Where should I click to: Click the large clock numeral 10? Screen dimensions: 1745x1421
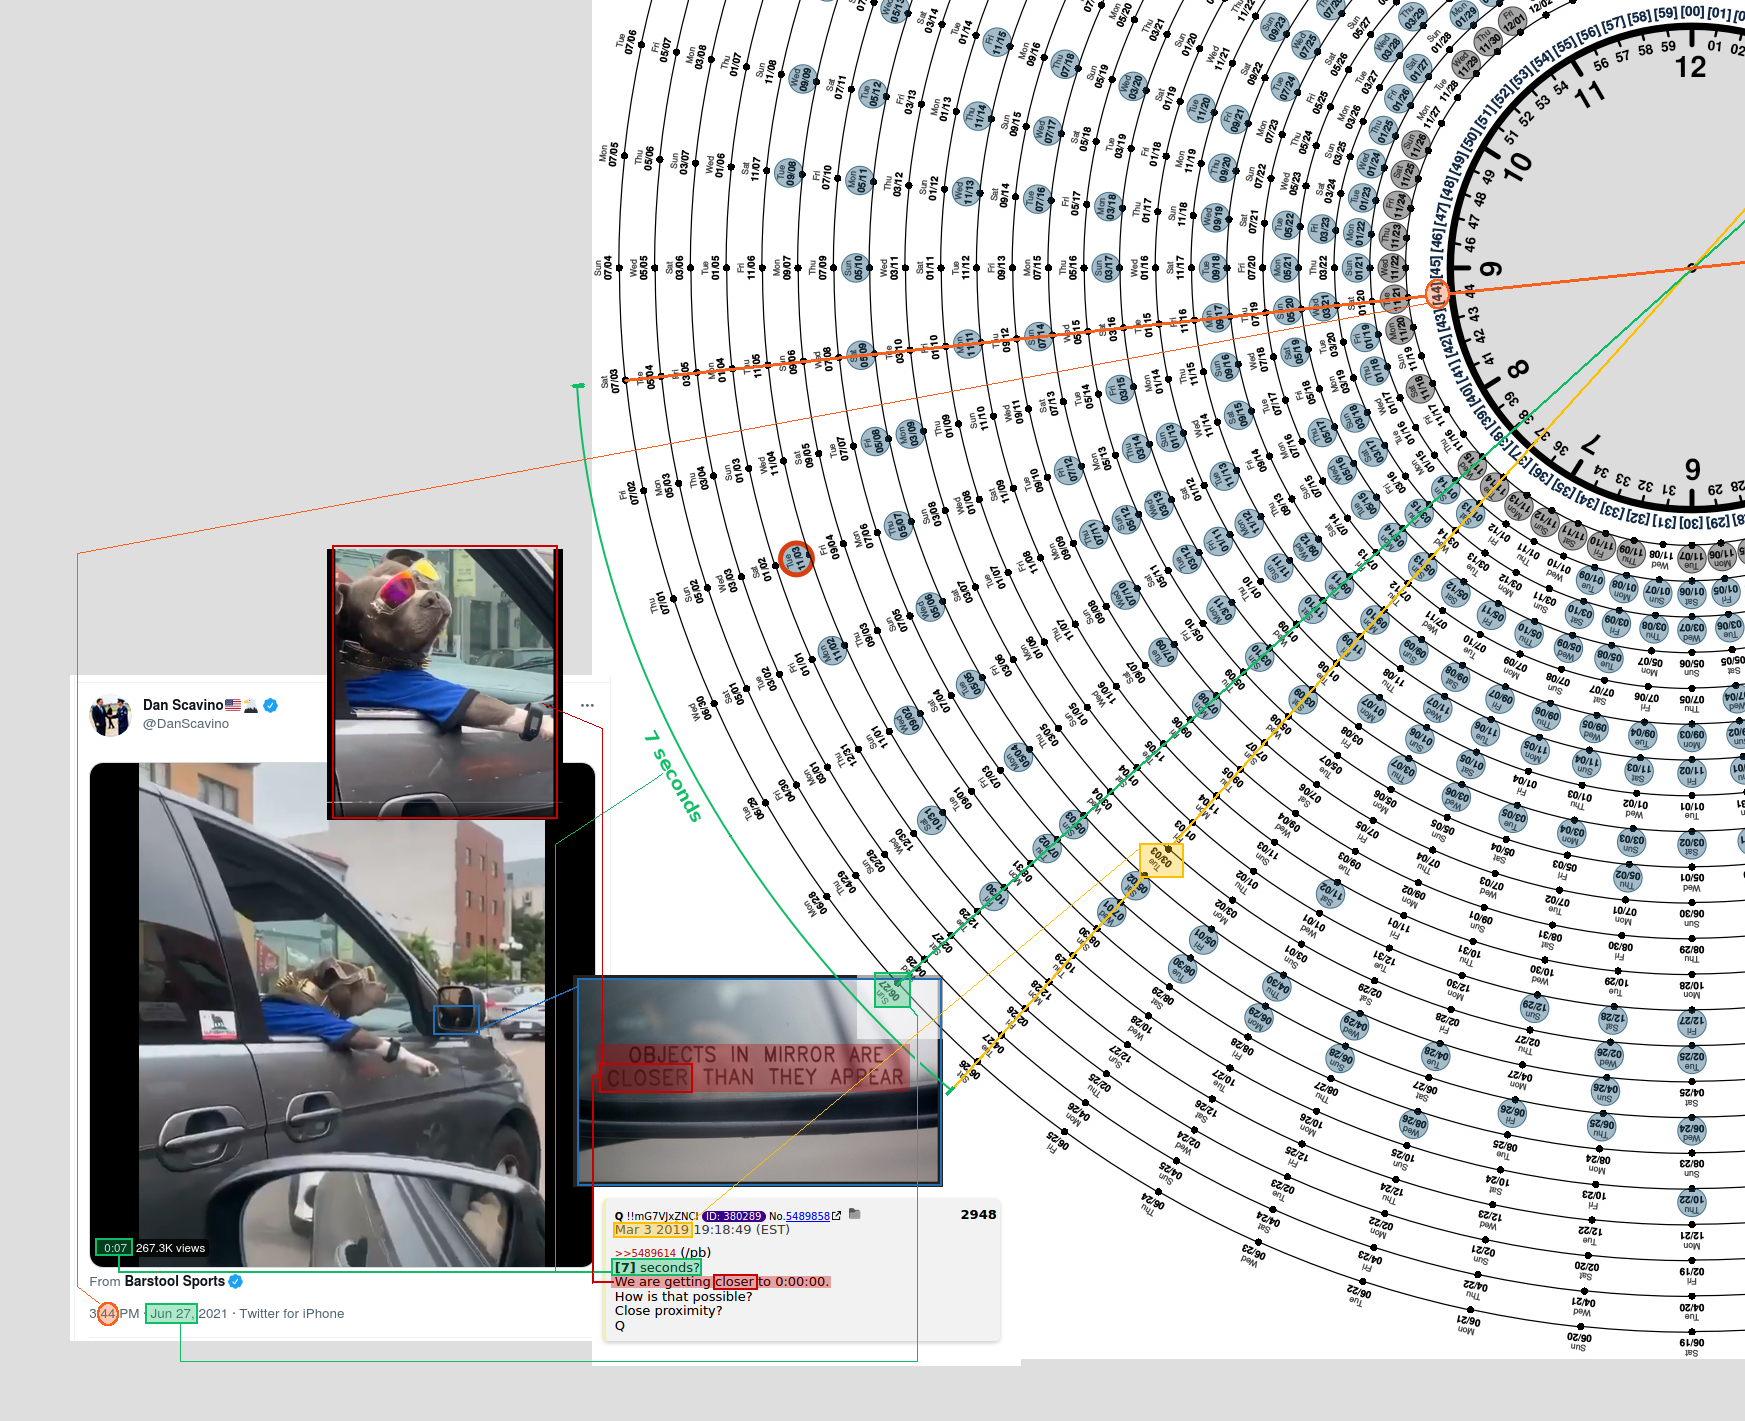[x=1517, y=166]
